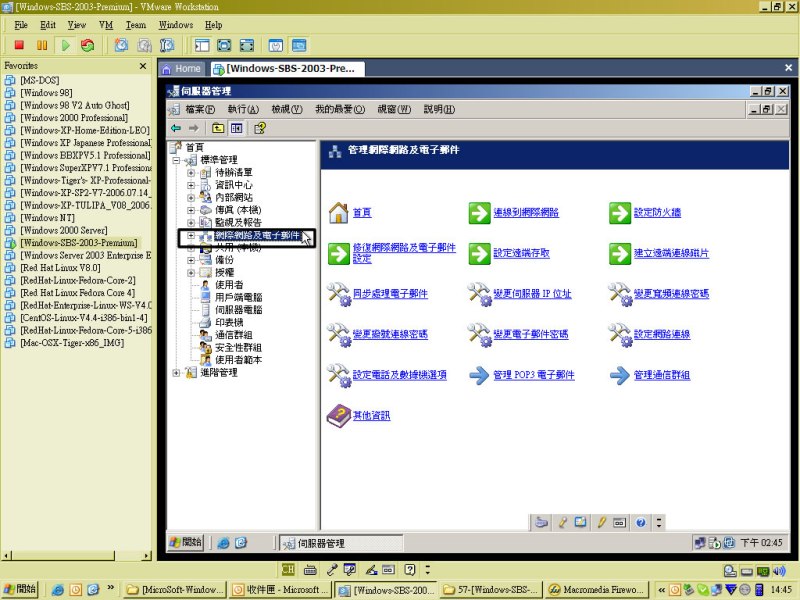Collapse the 標準管理 tree node
Viewport: 800px width, 600px height.
coord(177,160)
